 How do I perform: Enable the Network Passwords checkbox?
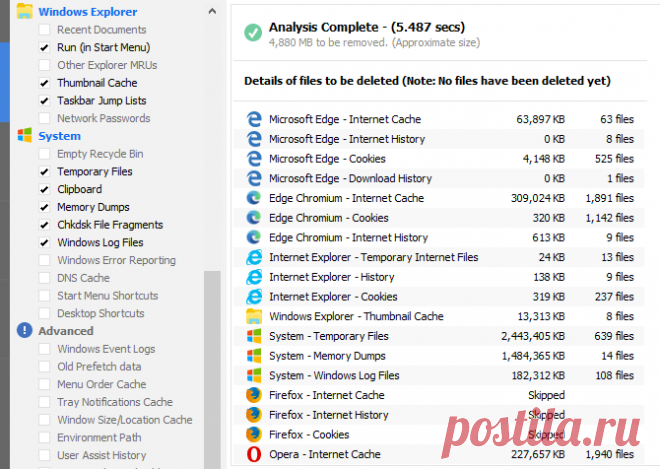44,118
